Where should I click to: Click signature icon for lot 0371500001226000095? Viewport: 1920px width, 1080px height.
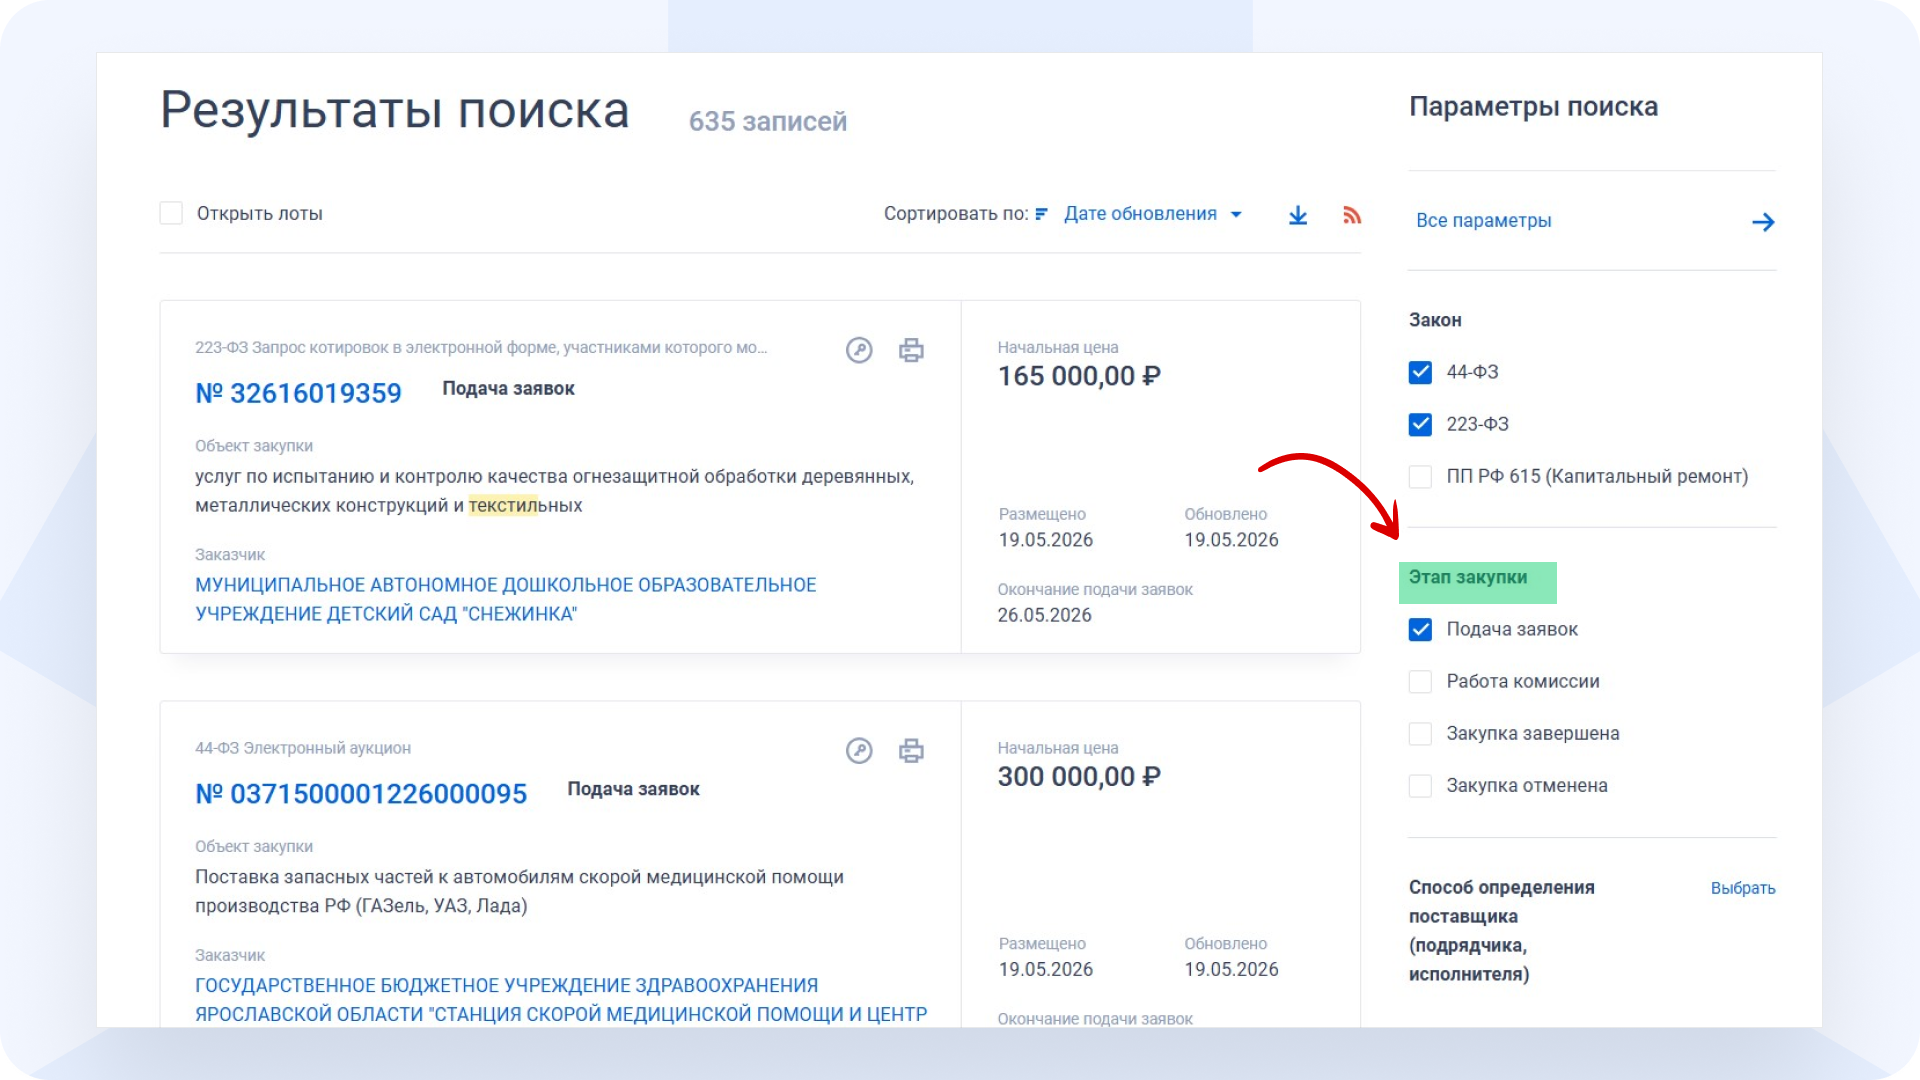point(859,751)
